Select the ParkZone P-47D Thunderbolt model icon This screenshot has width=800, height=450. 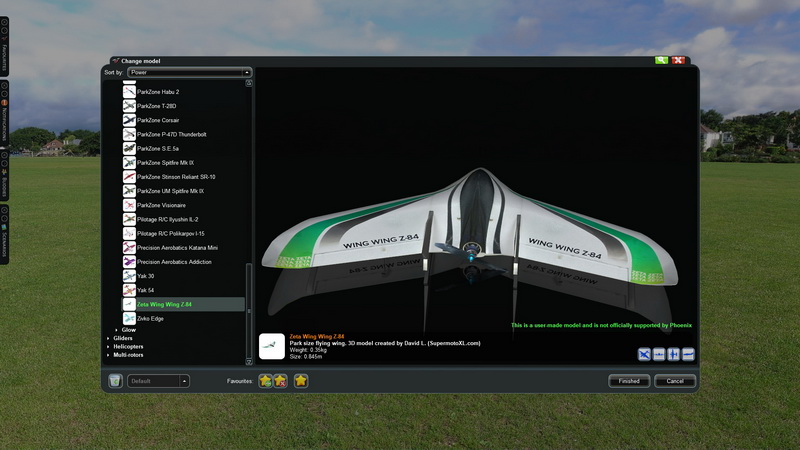pyautogui.click(x=129, y=134)
